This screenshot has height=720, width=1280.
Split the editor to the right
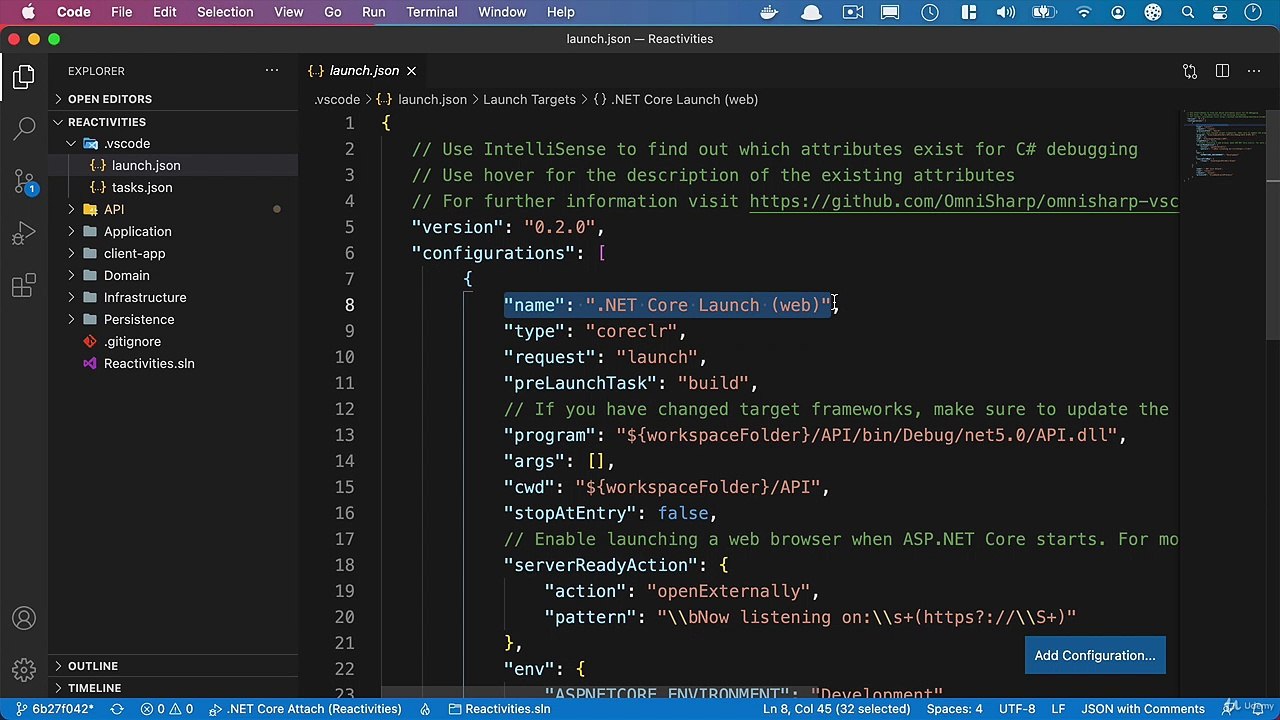1222,71
